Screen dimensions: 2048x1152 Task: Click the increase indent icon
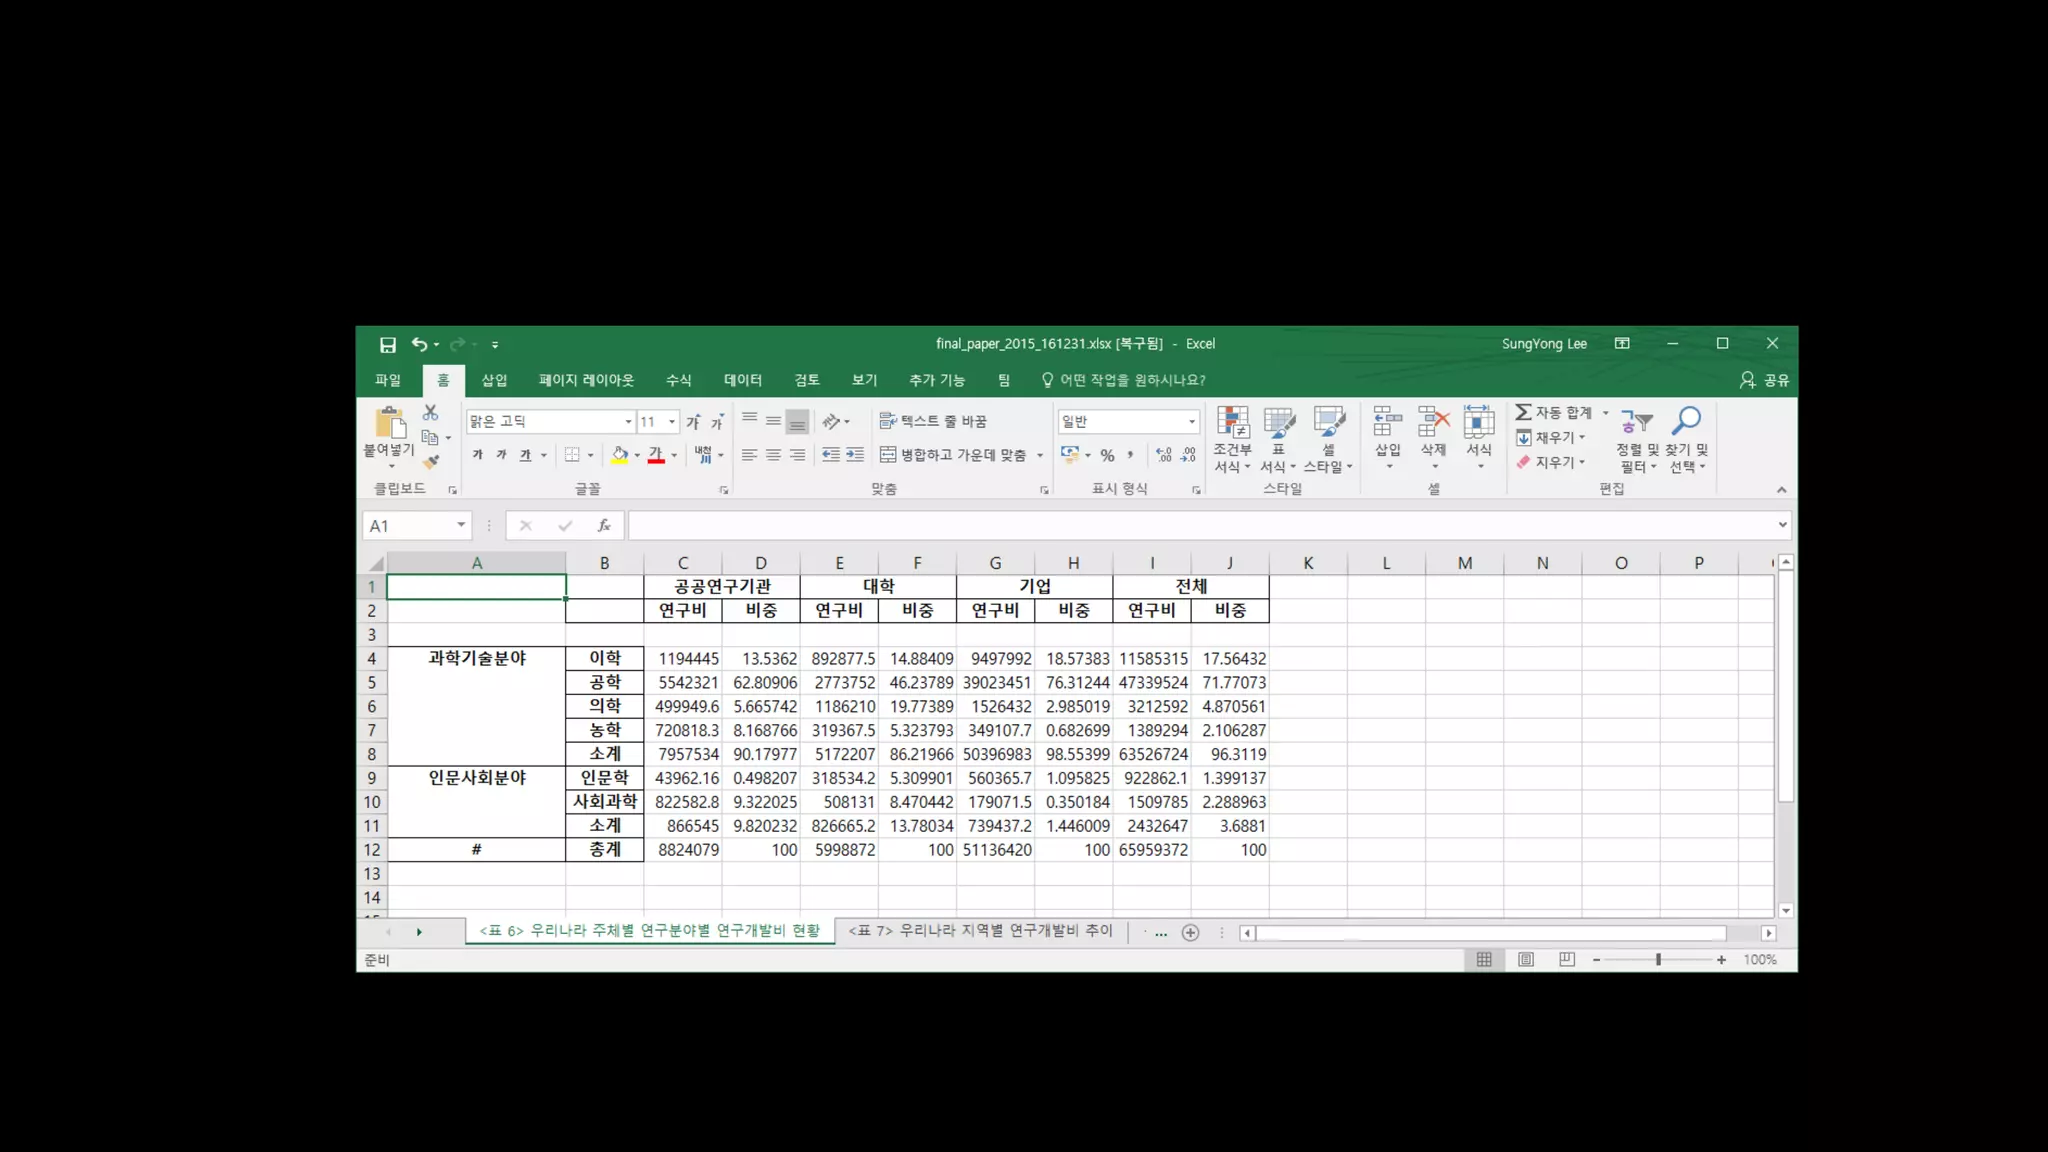click(x=855, y=455)
